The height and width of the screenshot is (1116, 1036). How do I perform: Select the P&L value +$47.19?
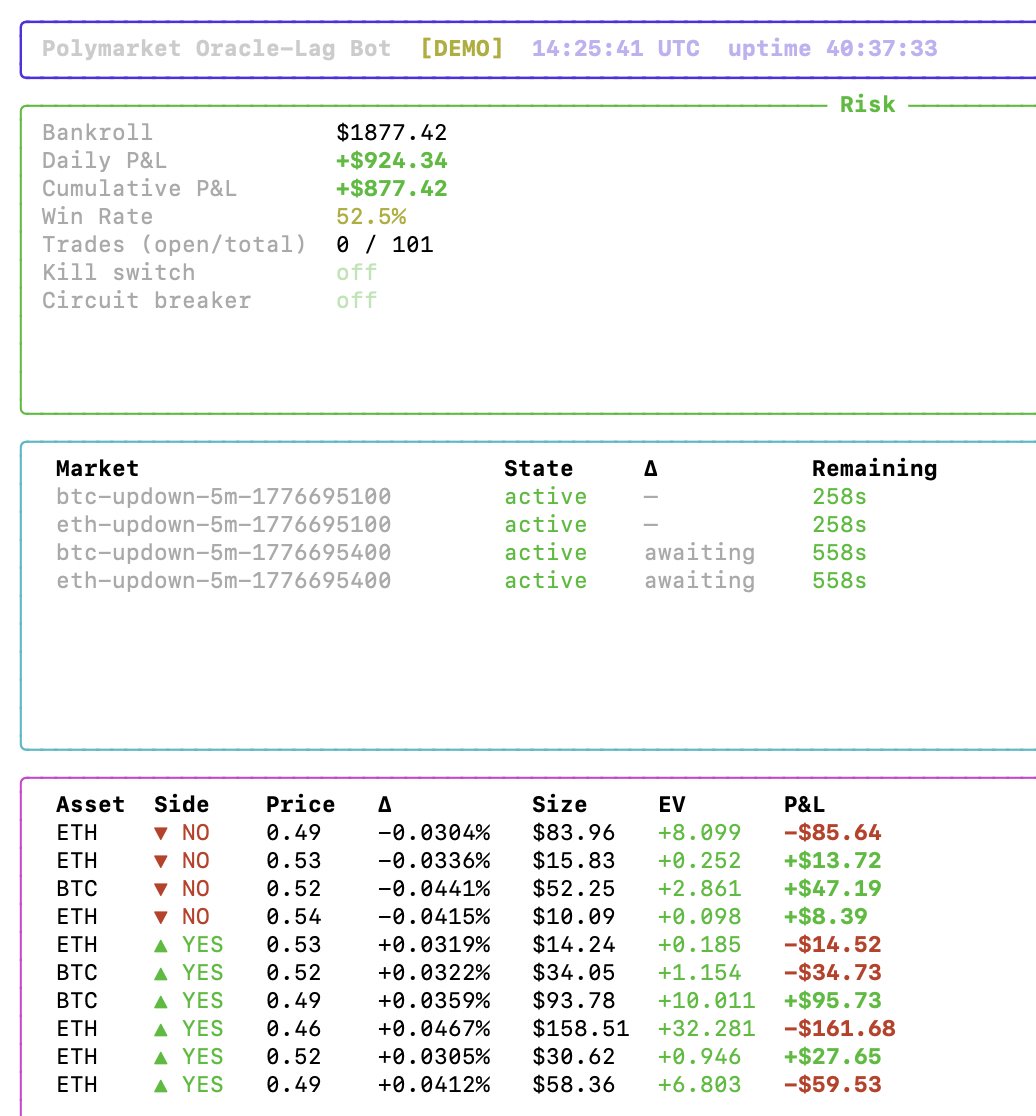(x=832, y=888)
